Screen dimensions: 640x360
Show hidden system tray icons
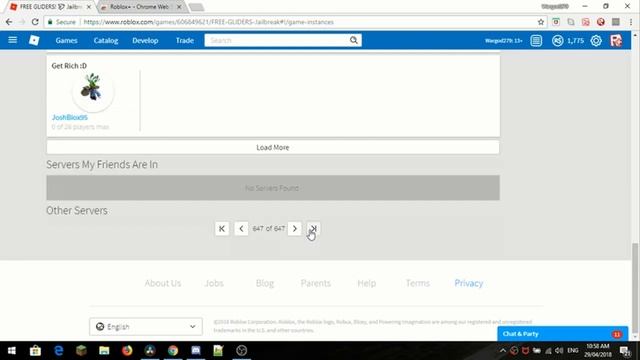pyautogui.click(x=502, y=351)
